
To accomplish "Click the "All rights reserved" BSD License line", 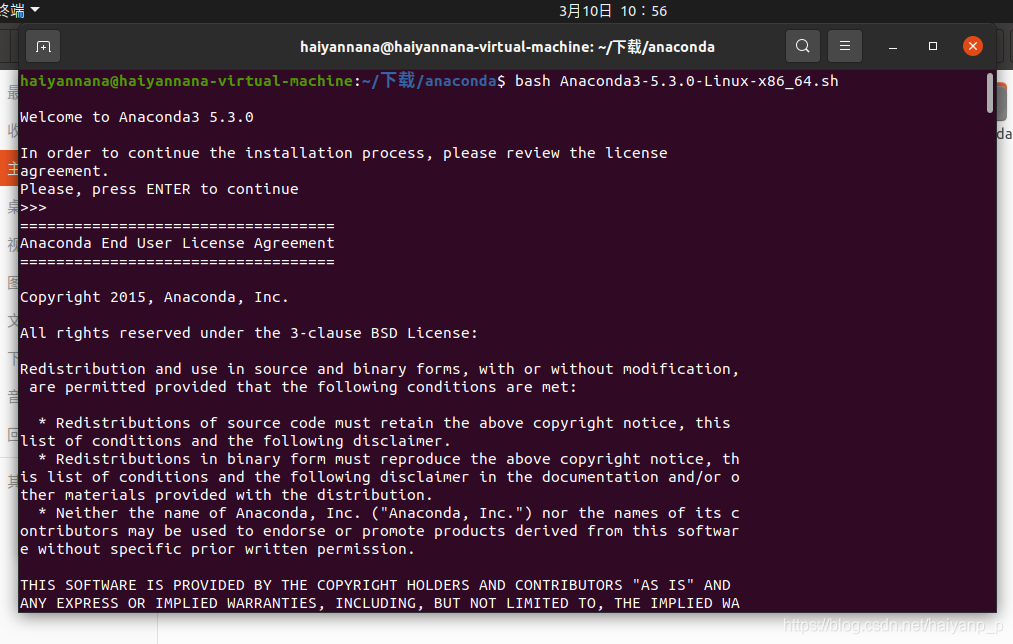I will click(x=249, y=333).
